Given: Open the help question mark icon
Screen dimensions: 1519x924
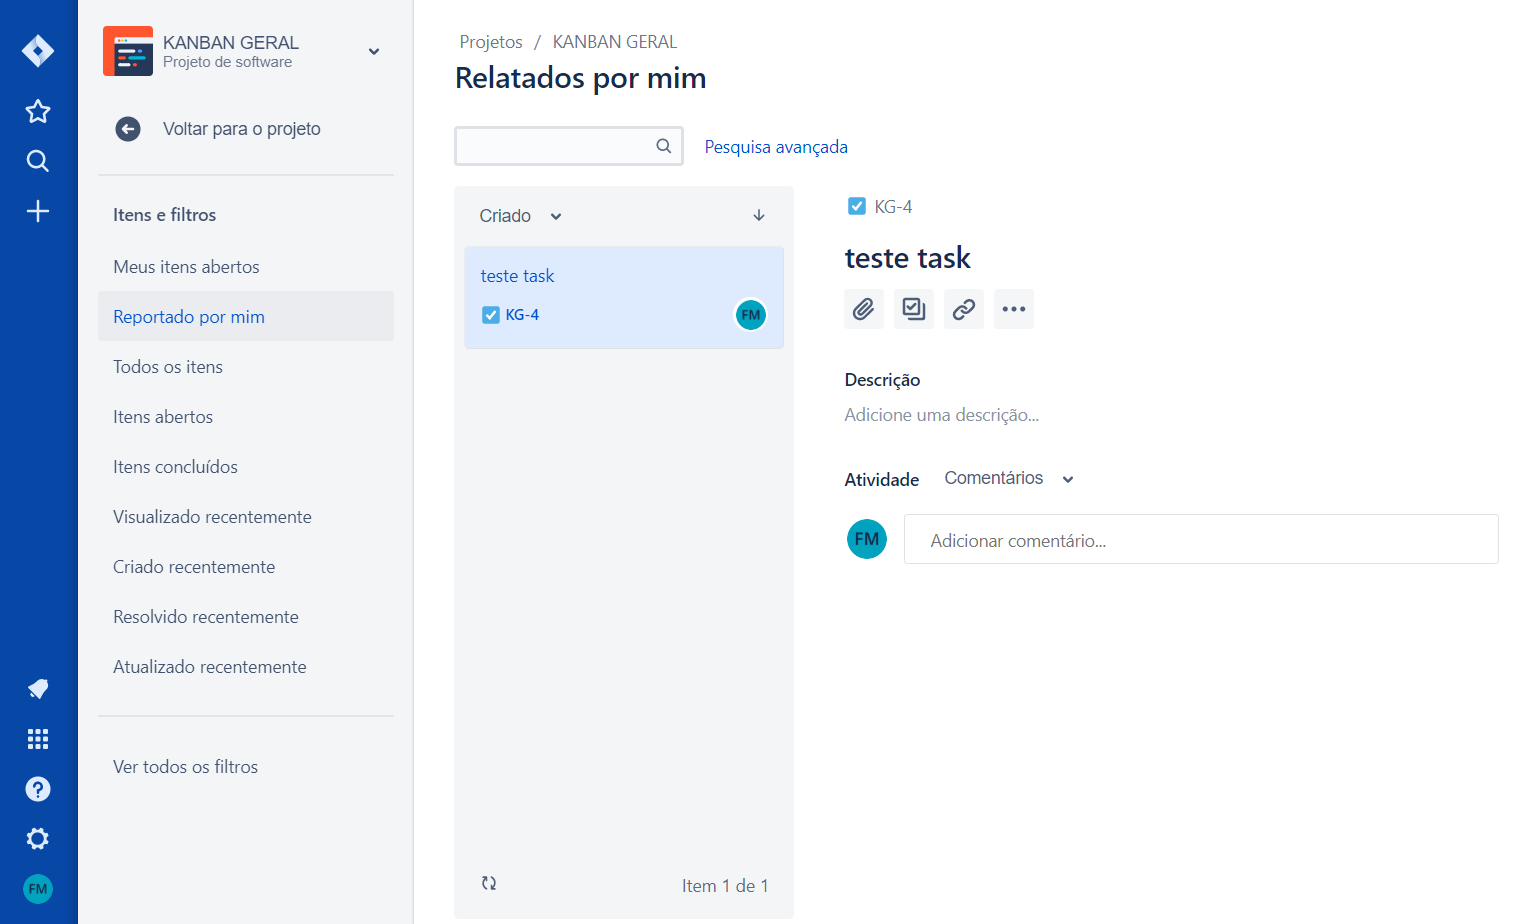Looking at the screenshot, I should pyautogui.click(x=38, y=789).
